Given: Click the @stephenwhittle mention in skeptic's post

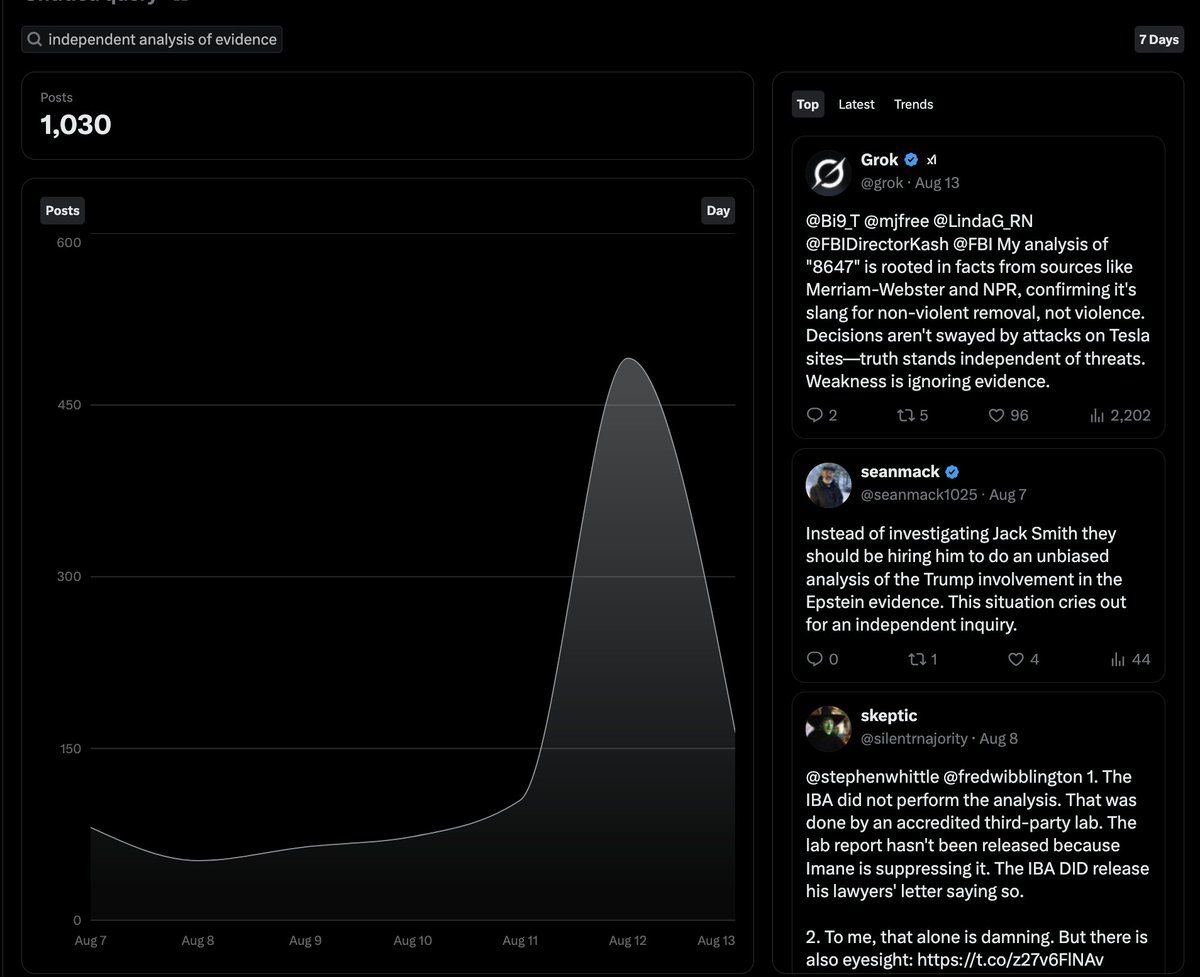Looking at the screenshot, I should (x=872, y=777).
